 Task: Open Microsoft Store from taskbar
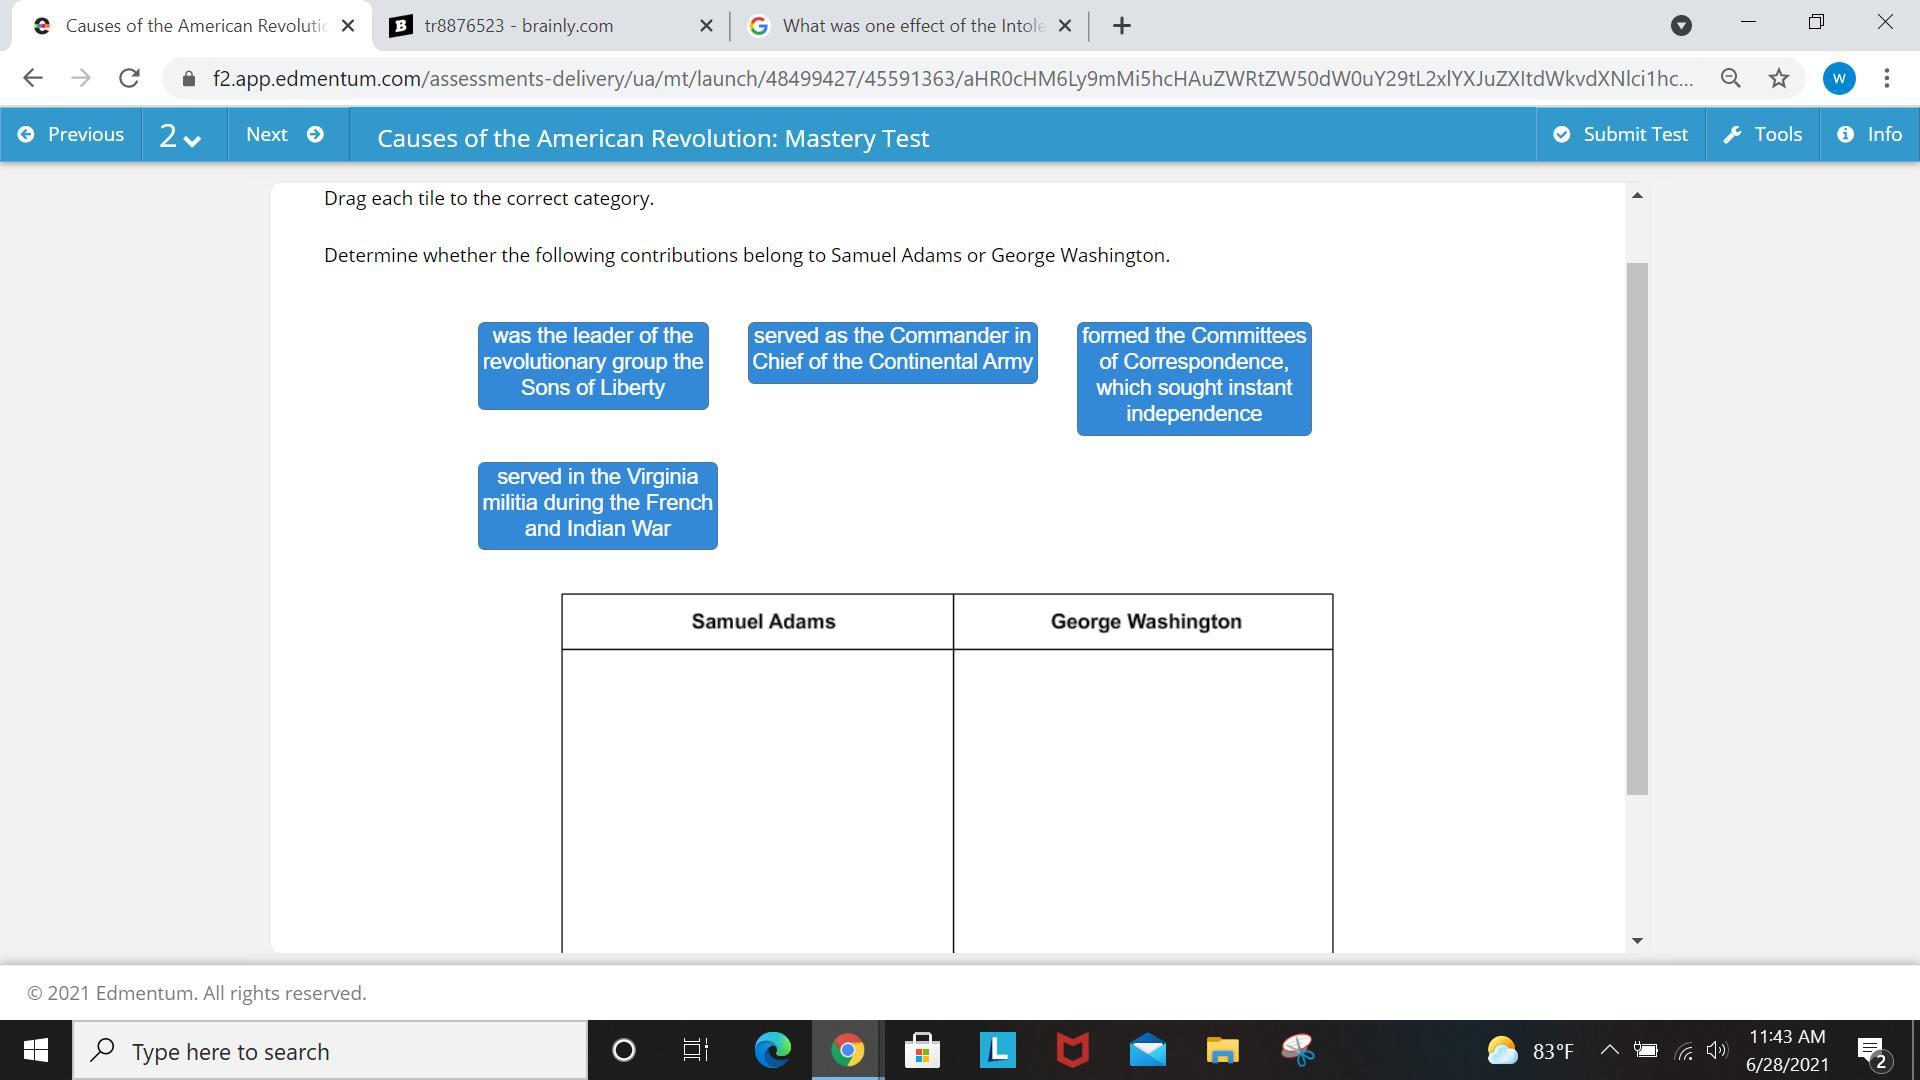click(922, 1051)
